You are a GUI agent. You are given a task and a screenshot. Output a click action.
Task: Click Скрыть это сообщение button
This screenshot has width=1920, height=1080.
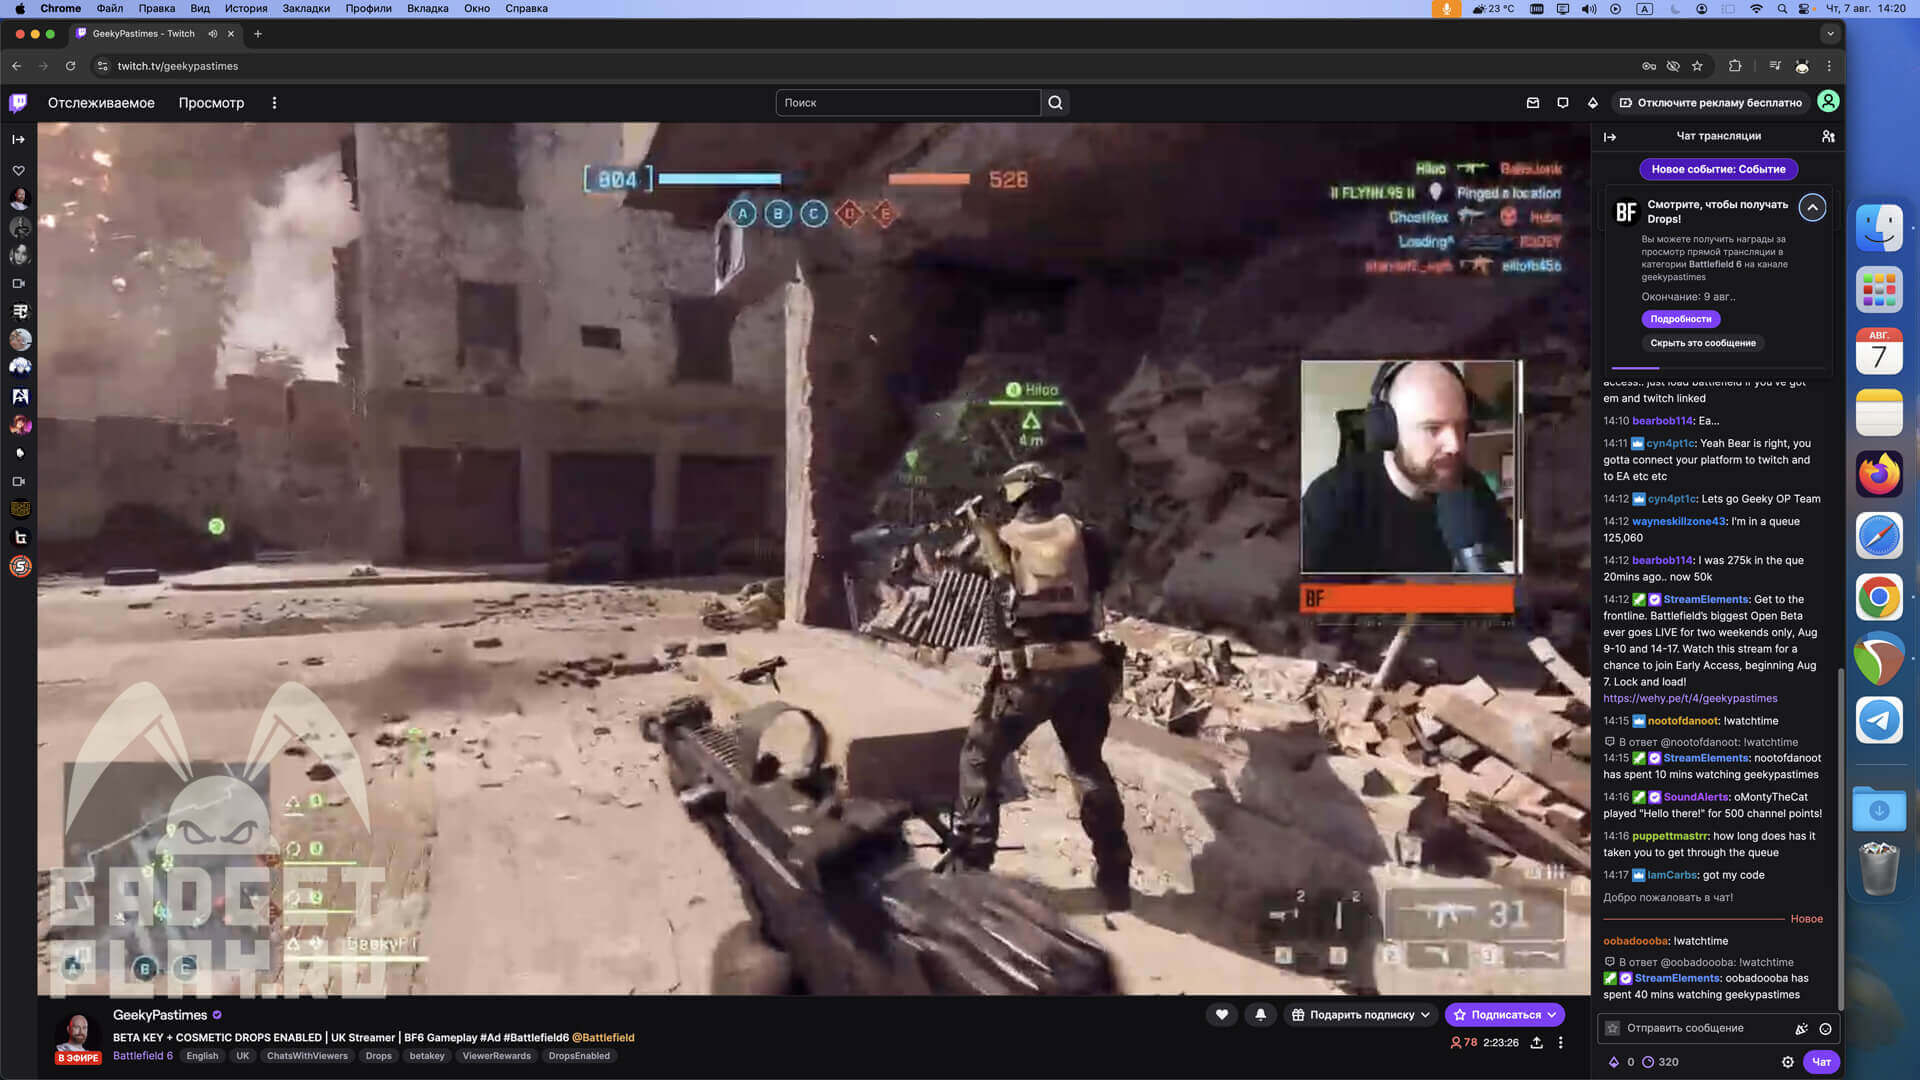click(1702, 343)
